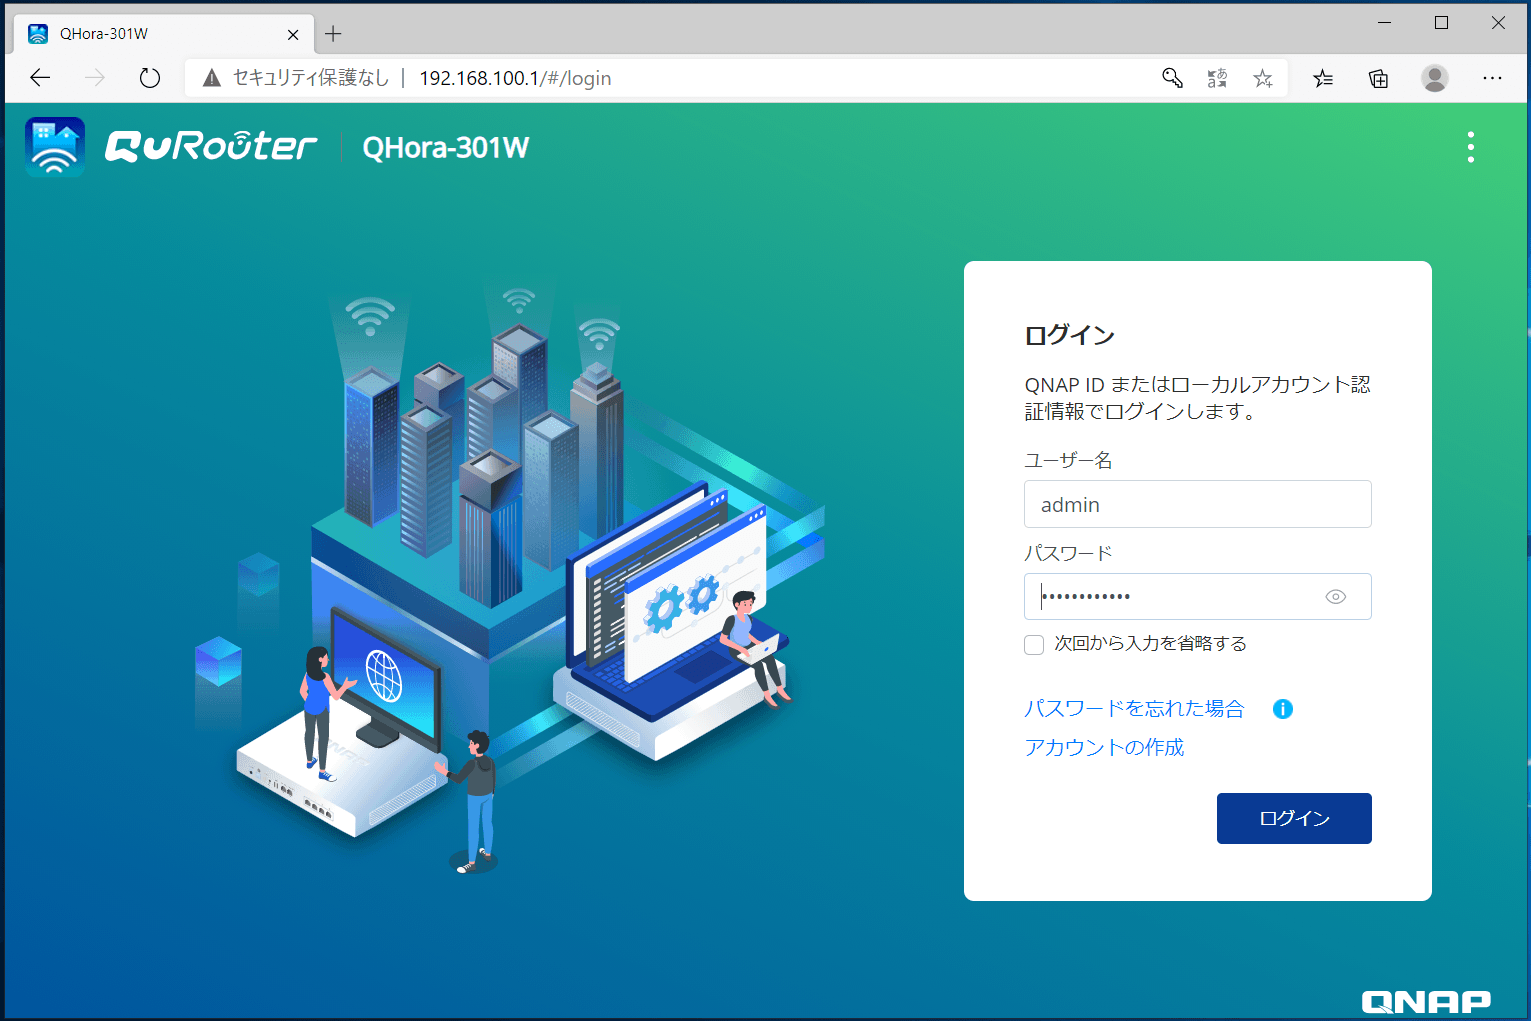
Task: Toggle password visibility eye icon
Action: pyautogui.click(x=1335, y=597)
